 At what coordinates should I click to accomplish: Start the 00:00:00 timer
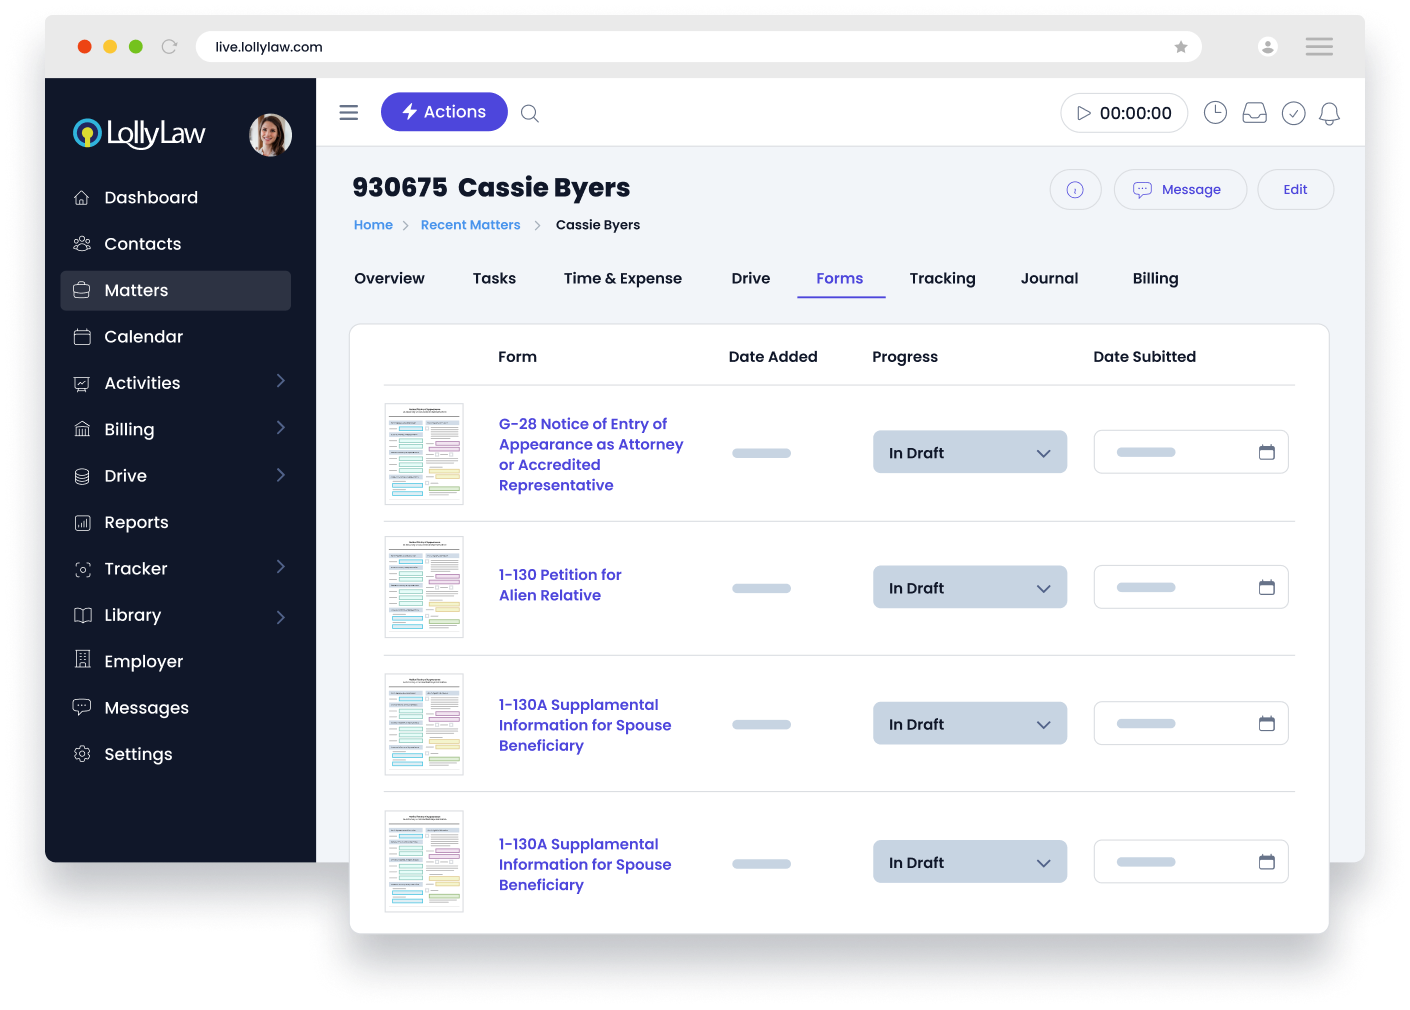[x=1084, y=114]
